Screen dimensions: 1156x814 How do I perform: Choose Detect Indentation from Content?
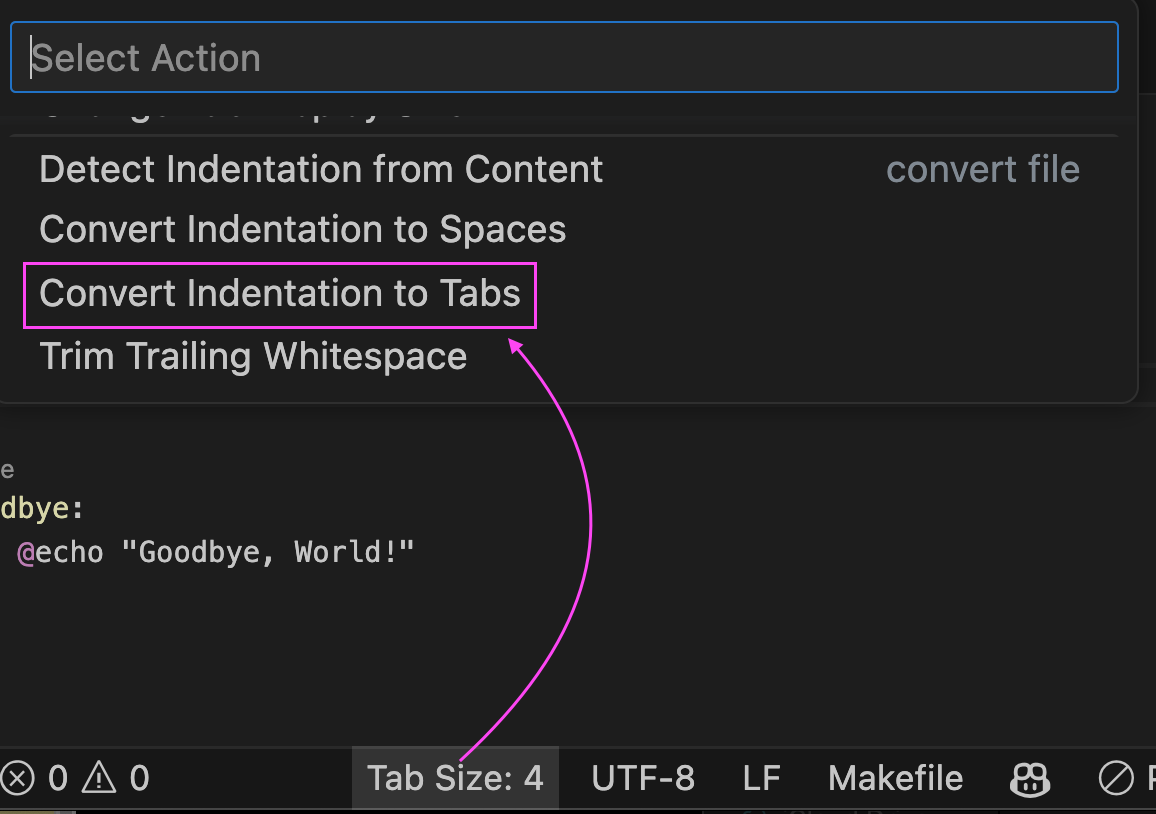(321, 169)
